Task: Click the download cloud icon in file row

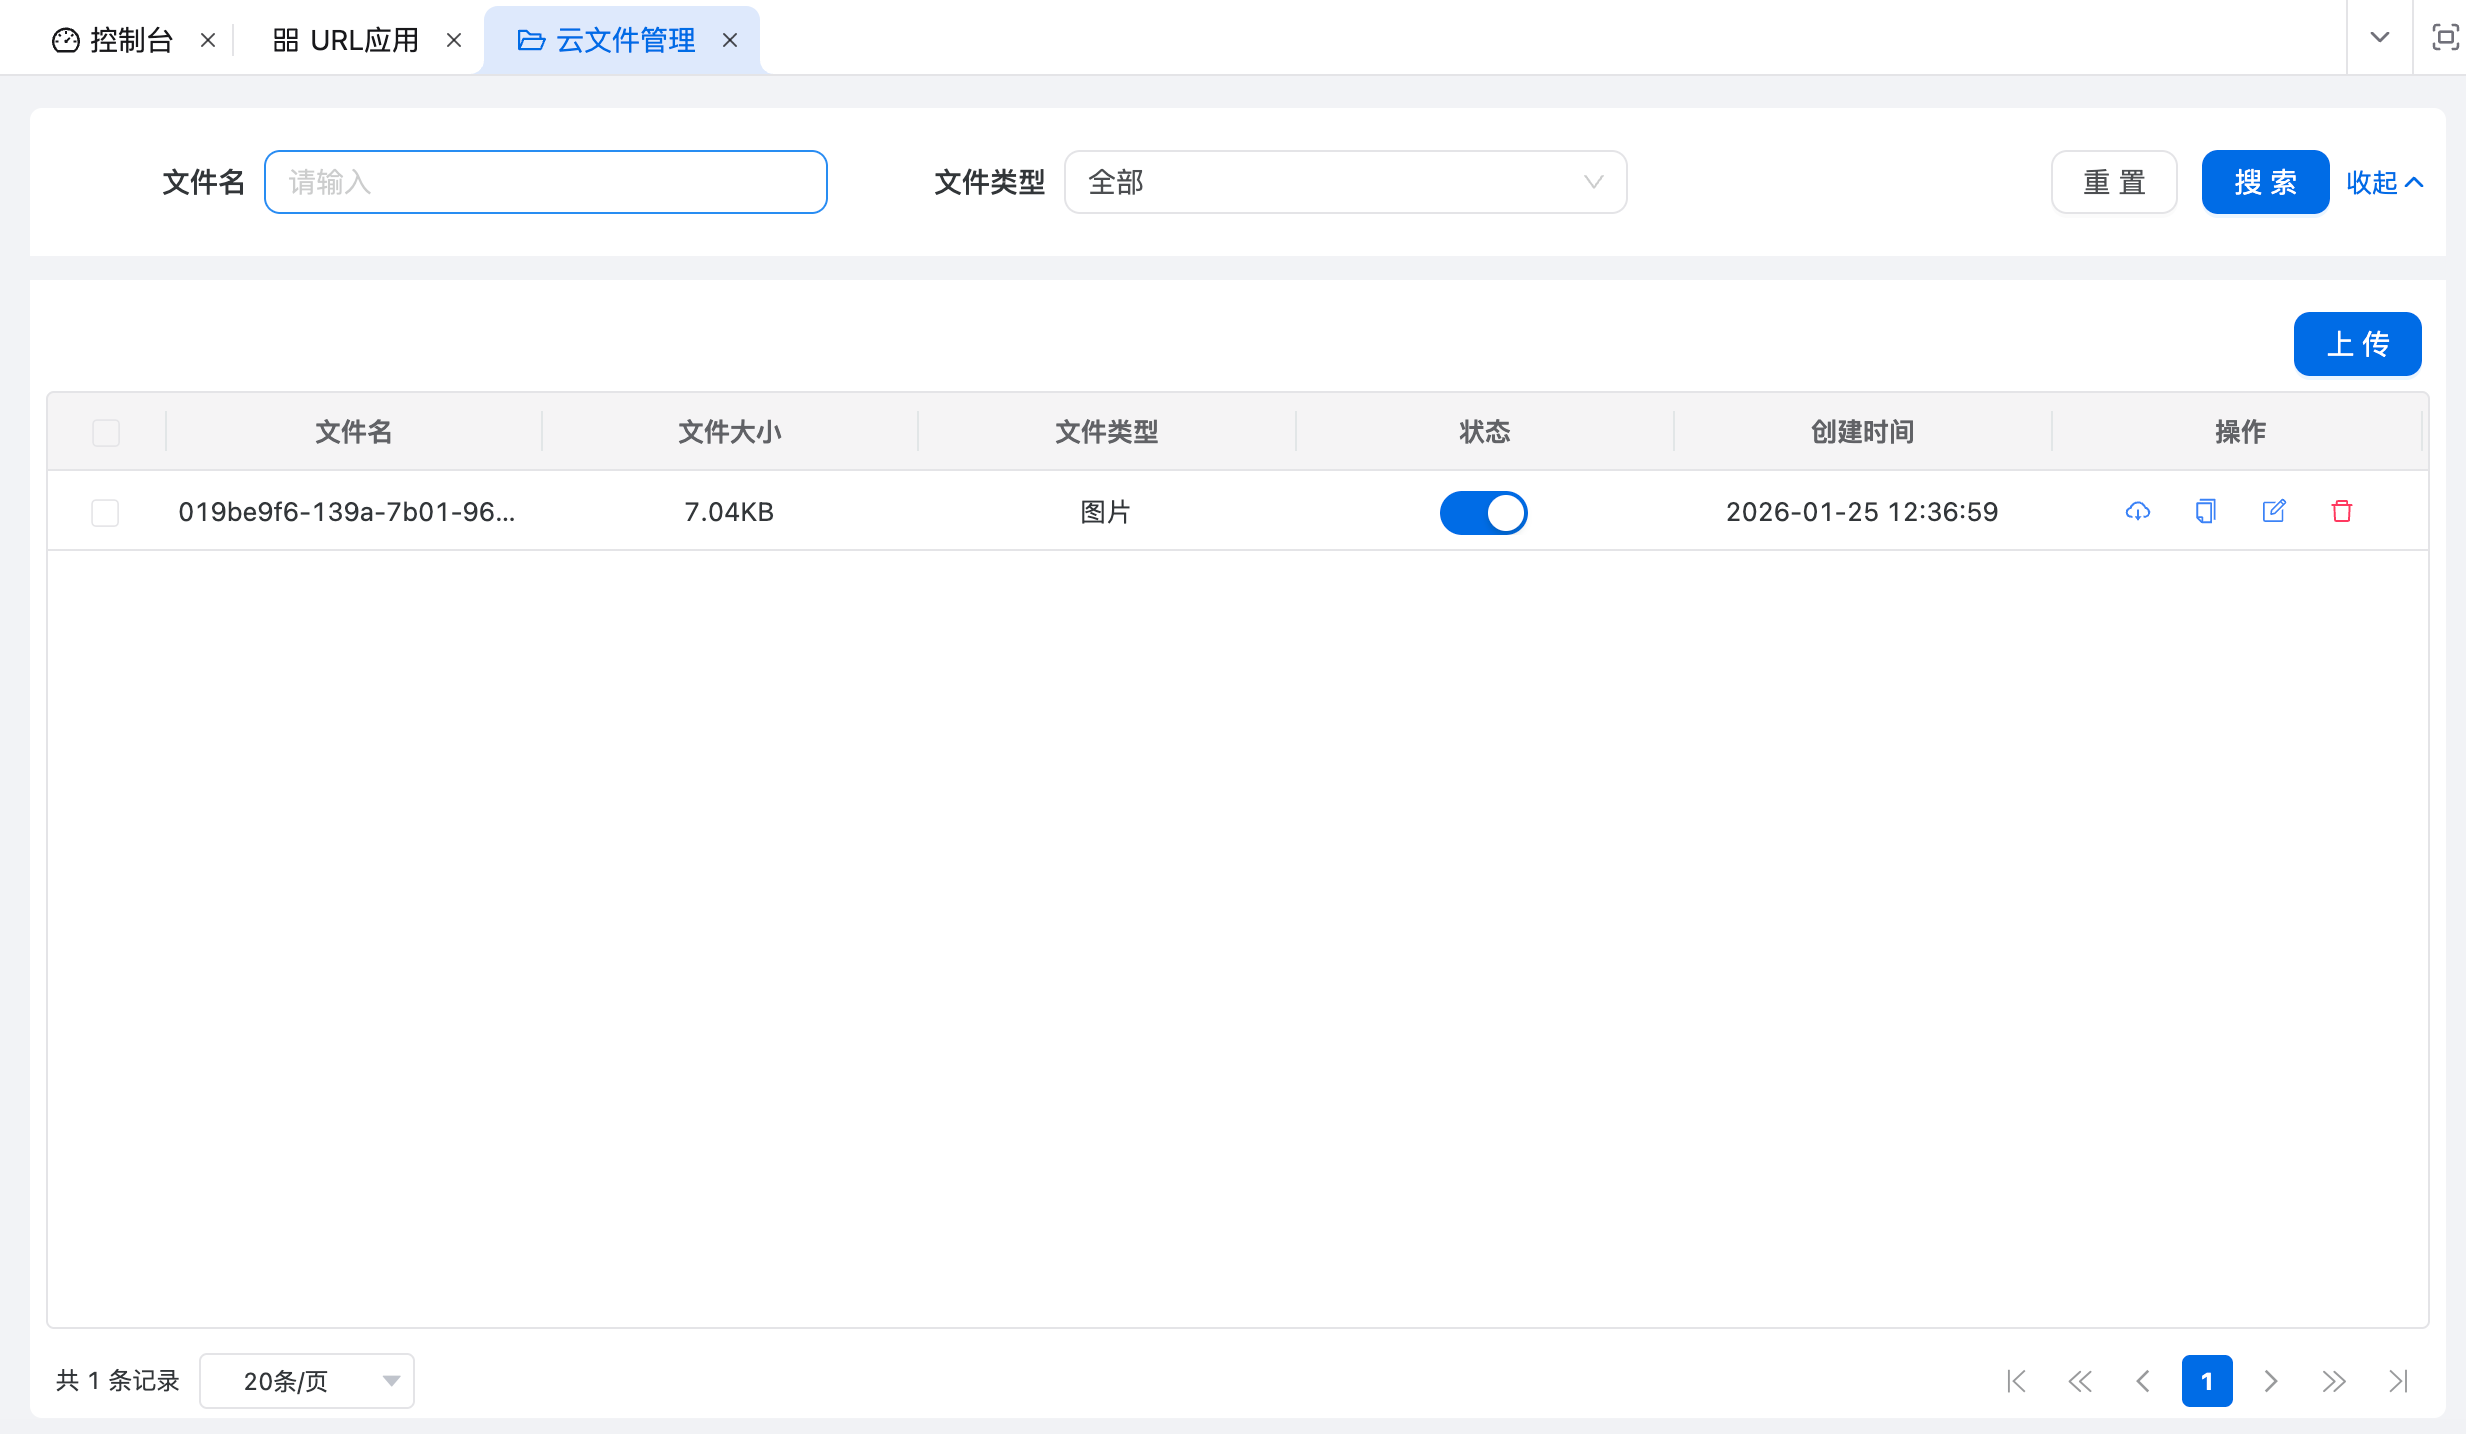Action: click(x=2137, y=511)
